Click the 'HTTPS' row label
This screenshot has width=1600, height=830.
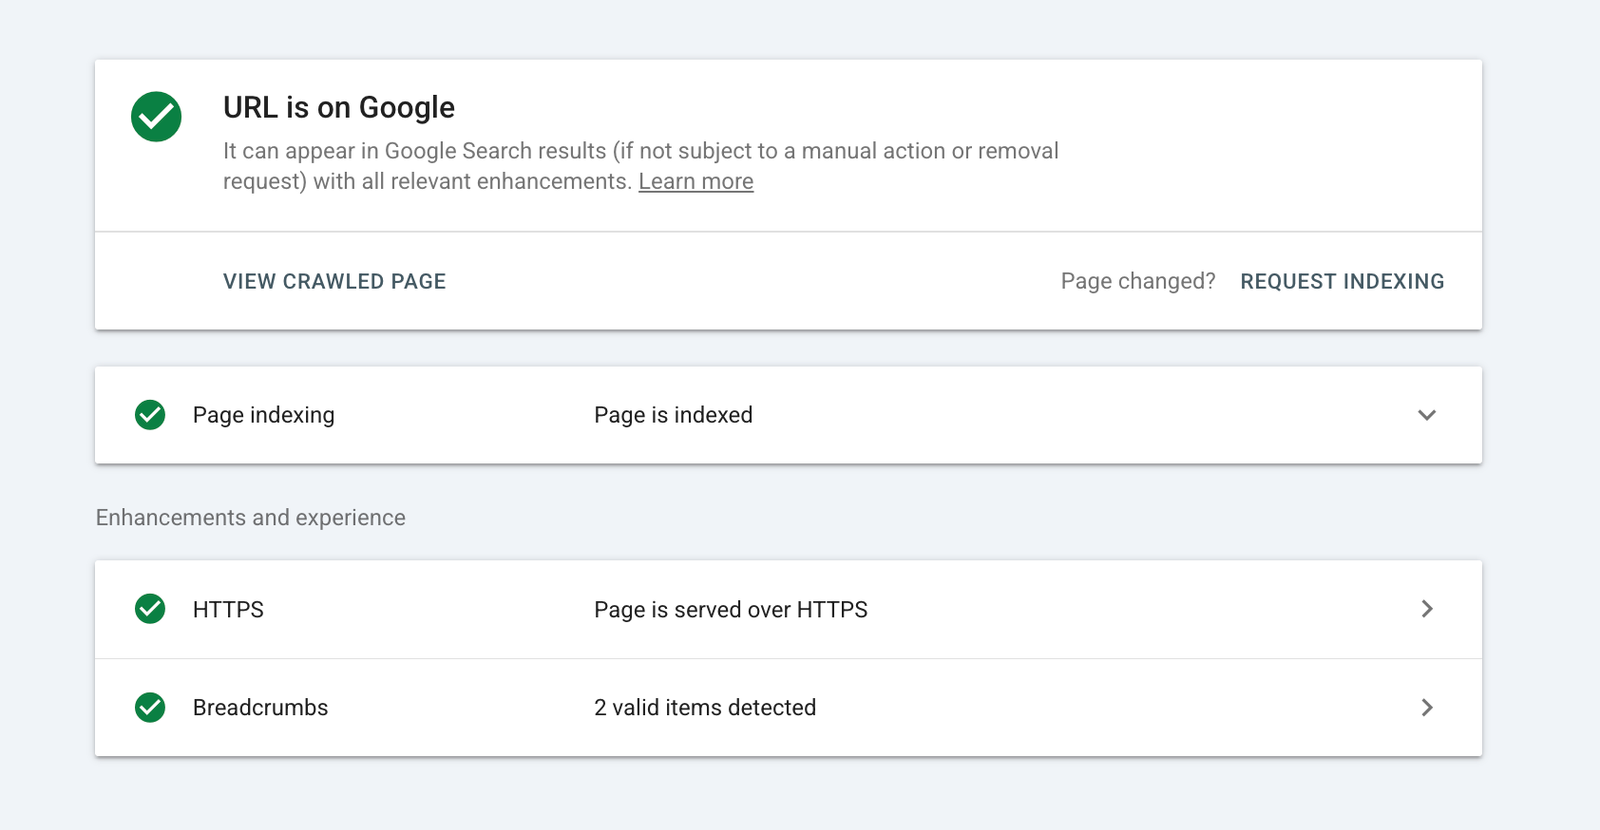pyautogui.click(x=228, y=609)
